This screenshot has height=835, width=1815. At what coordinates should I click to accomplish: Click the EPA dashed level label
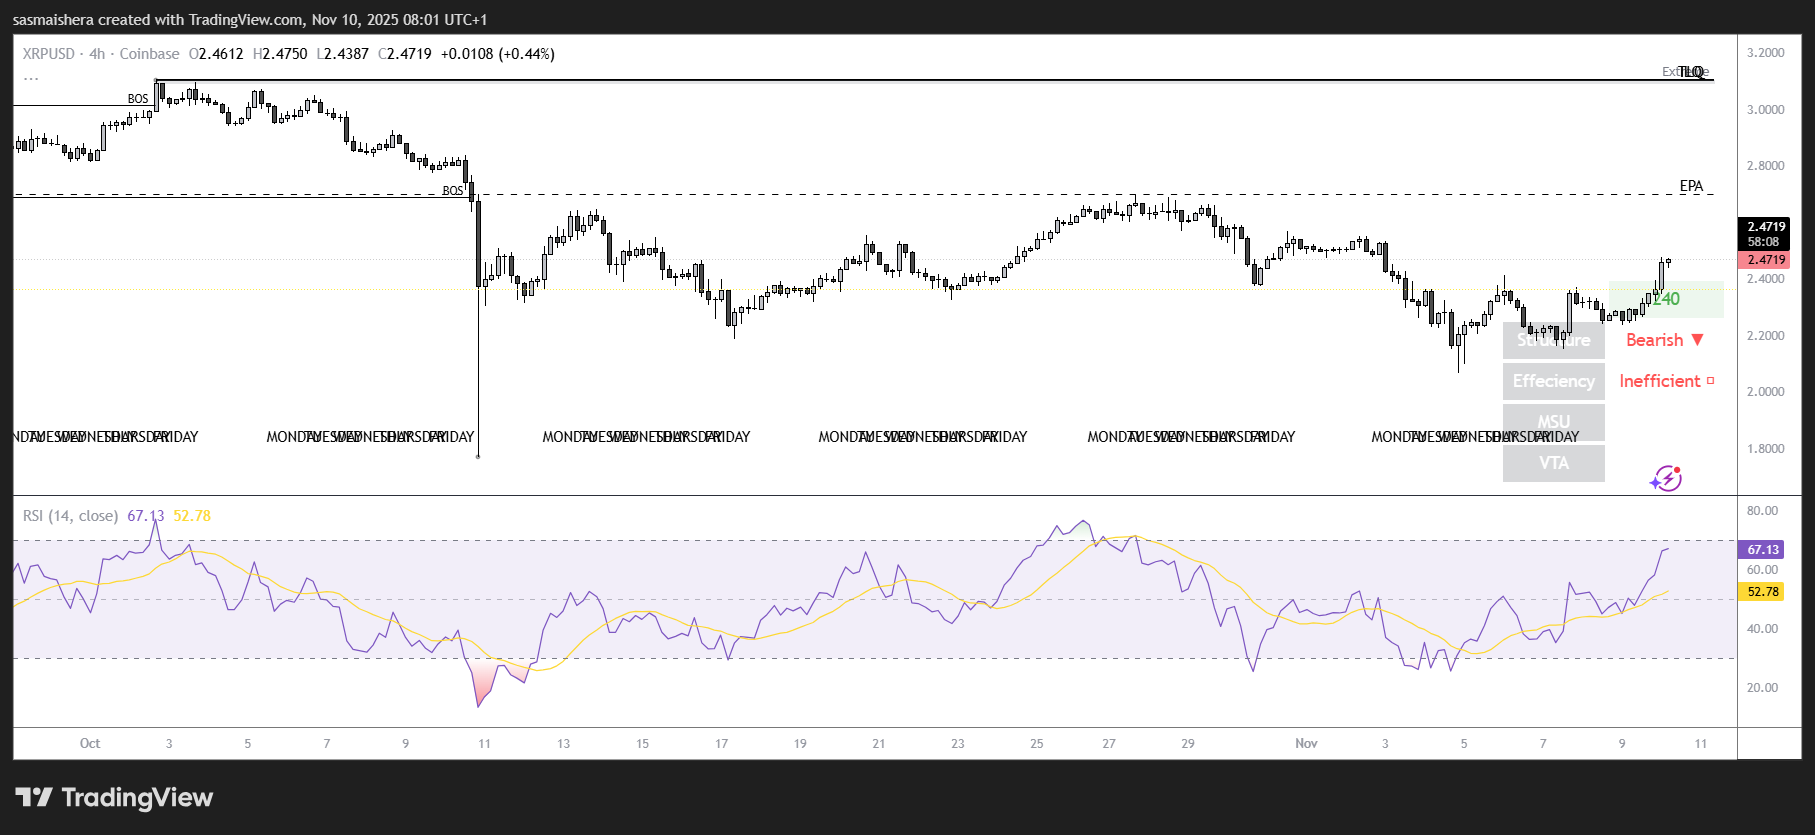point(1691,186)
